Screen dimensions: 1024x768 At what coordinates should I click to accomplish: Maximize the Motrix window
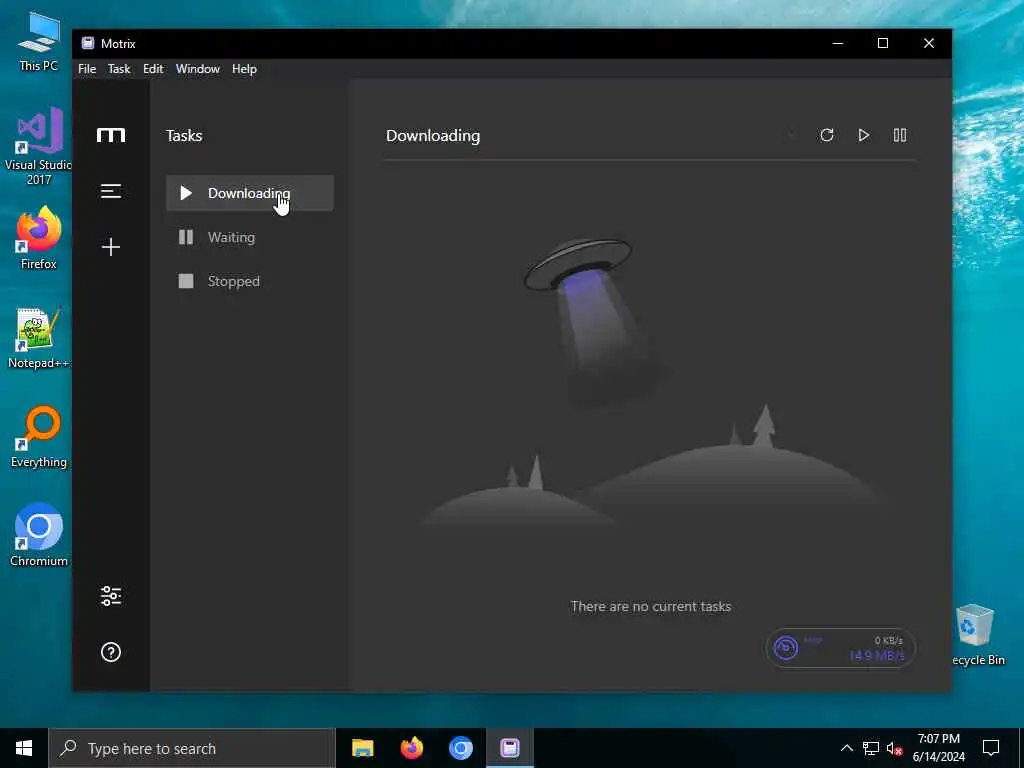(883, 43)
